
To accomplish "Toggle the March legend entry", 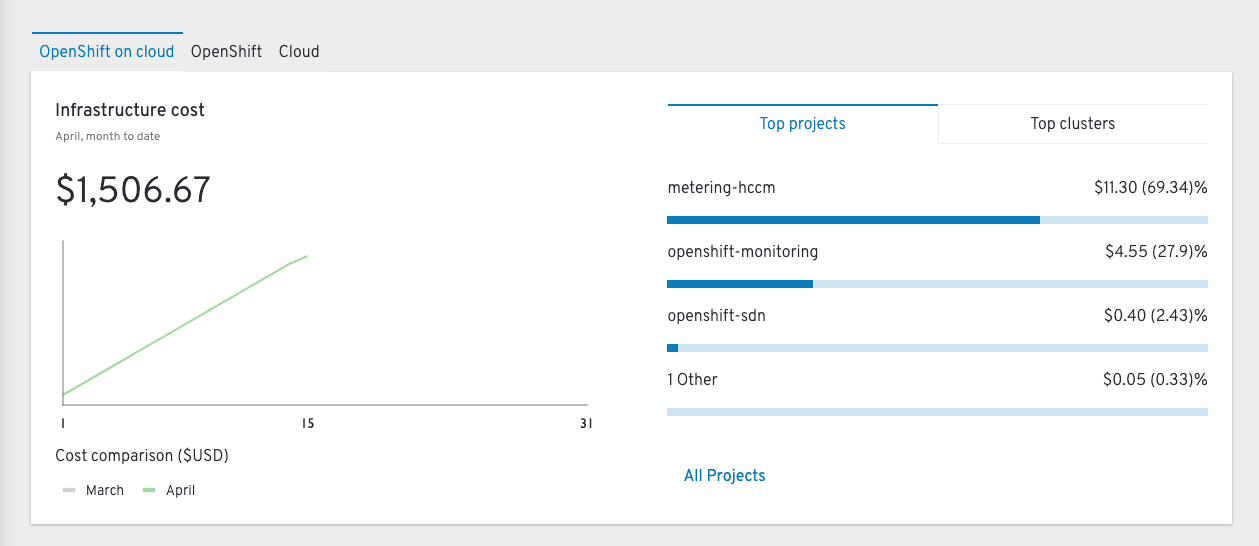I will pyautogui.click(x=93, y=490).
